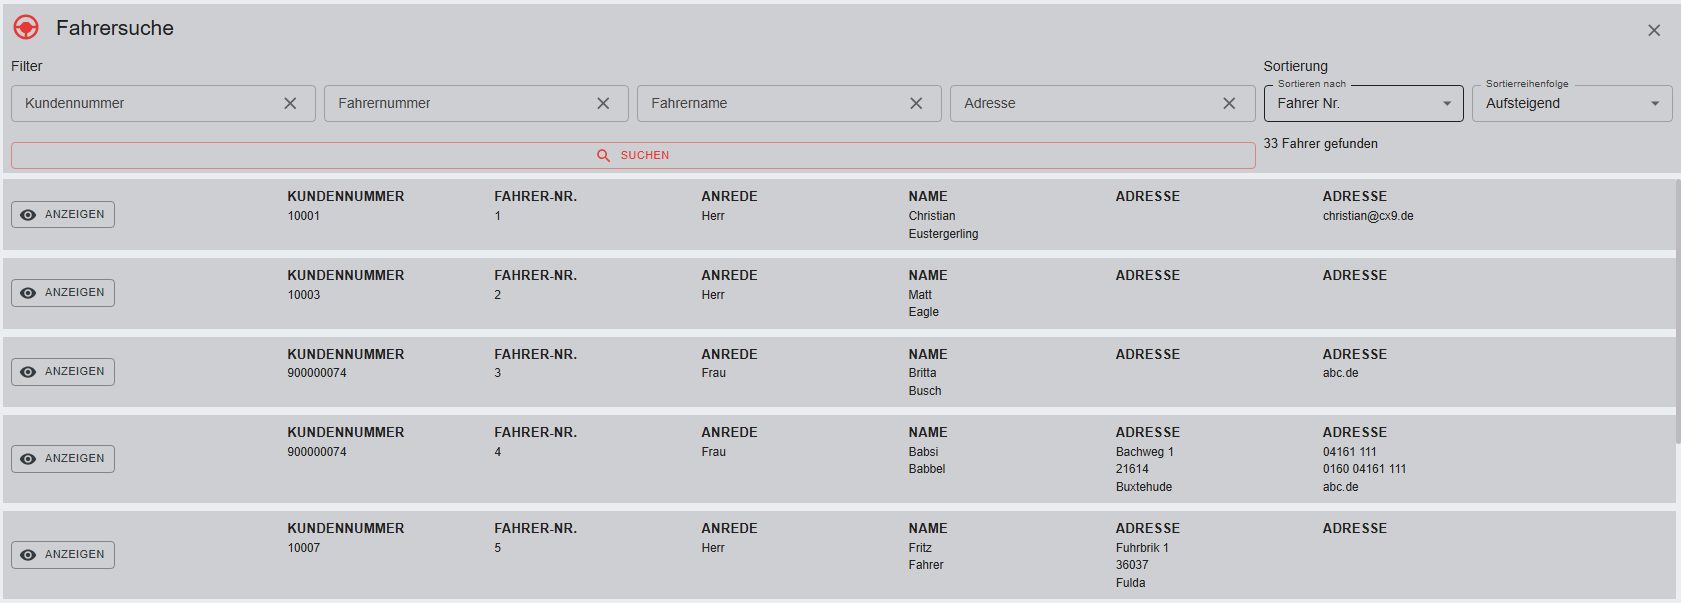Click the eye icon for driver Christian Eustergerling

click(28, 215)
